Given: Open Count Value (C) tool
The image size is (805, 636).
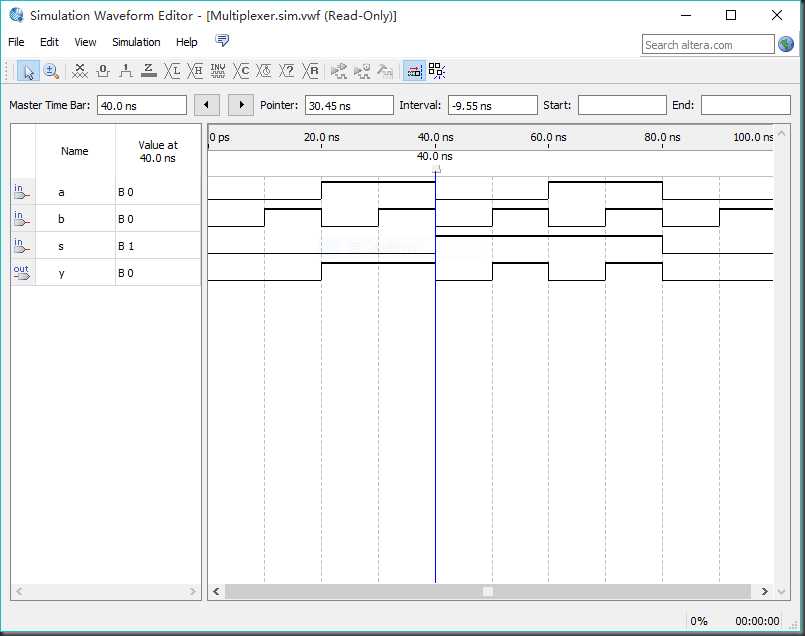Looking at the screenshot, I should (241, 71).
